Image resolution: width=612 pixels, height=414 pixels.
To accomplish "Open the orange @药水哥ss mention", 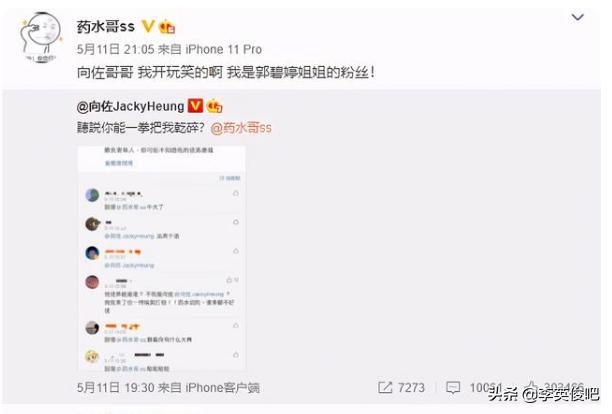I will pos(241,128).
